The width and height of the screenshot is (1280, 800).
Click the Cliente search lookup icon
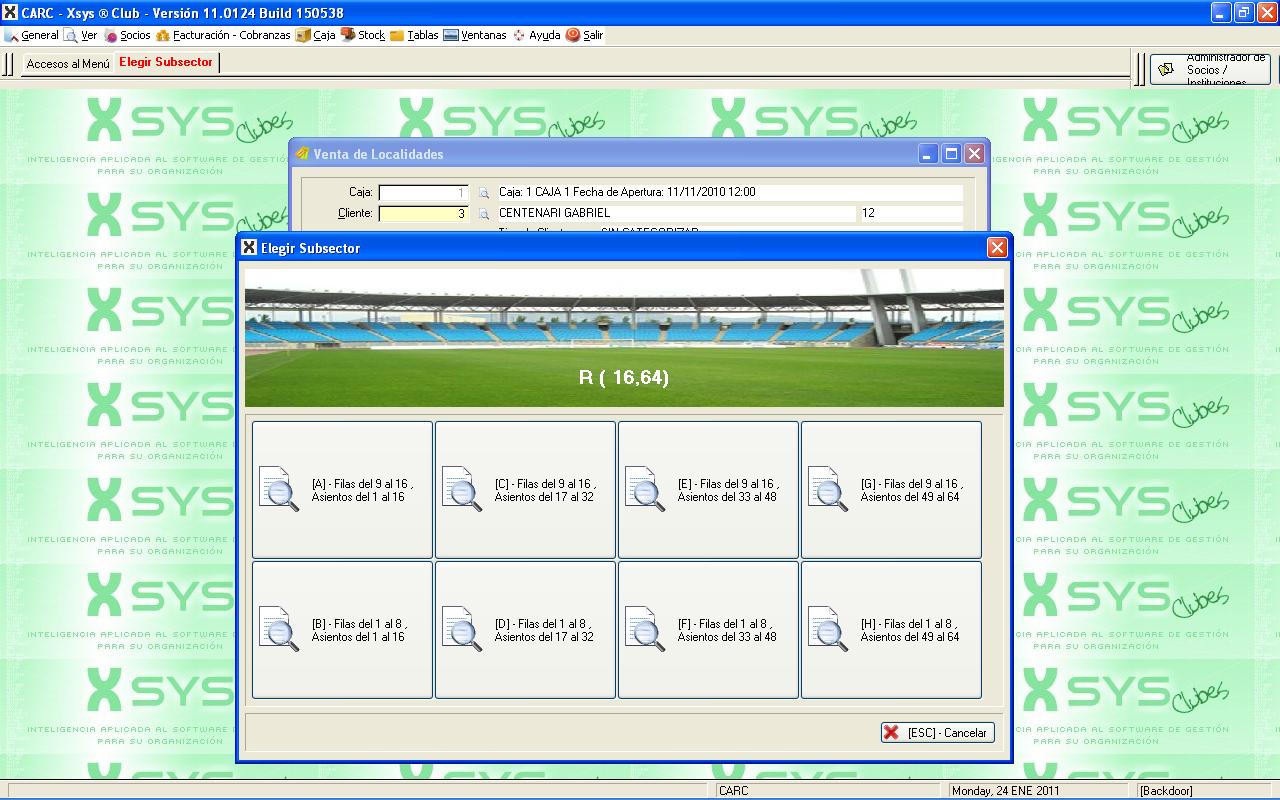click(x=484, y=213)
